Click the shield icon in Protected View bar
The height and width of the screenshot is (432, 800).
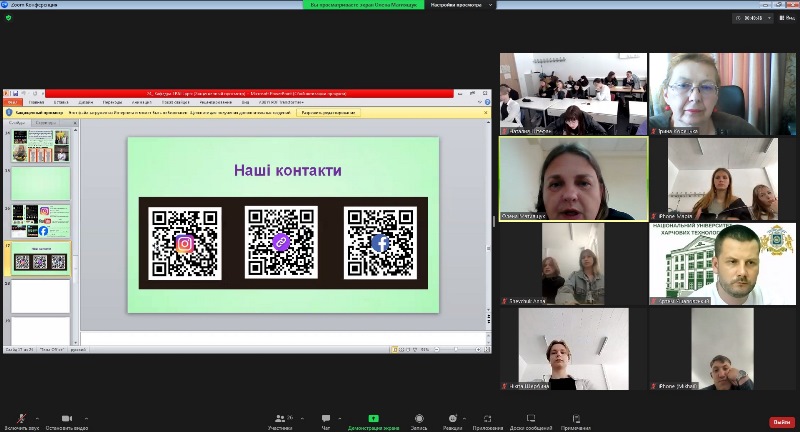[x=9, y=112]
